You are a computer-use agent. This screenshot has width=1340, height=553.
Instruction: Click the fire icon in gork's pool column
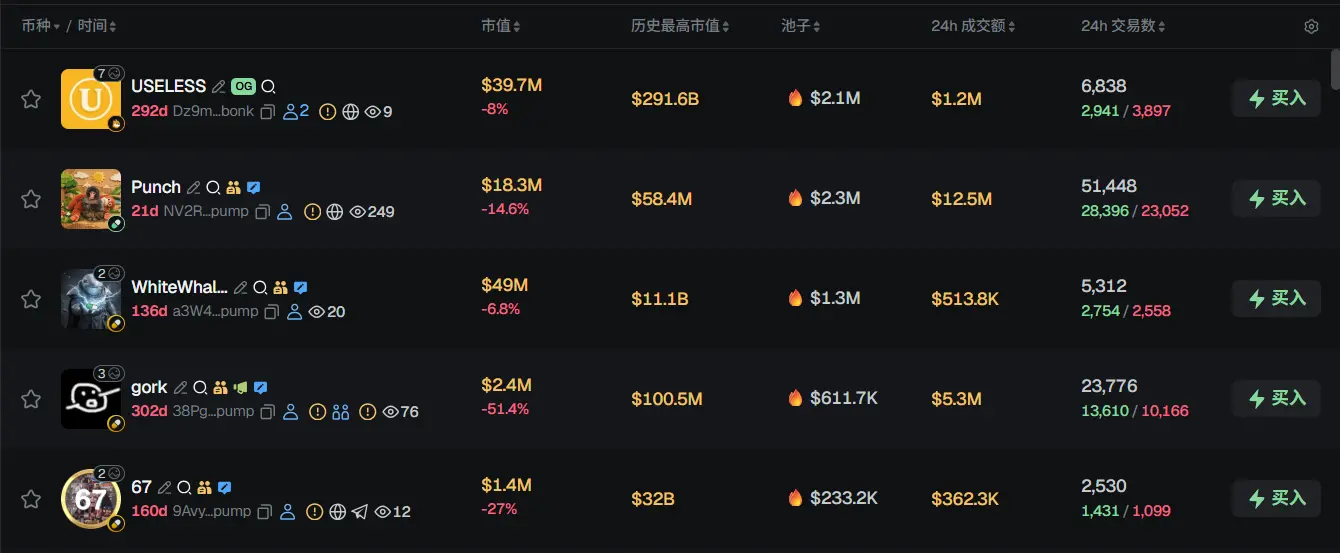pyautogui.click(x=795, y=398)
